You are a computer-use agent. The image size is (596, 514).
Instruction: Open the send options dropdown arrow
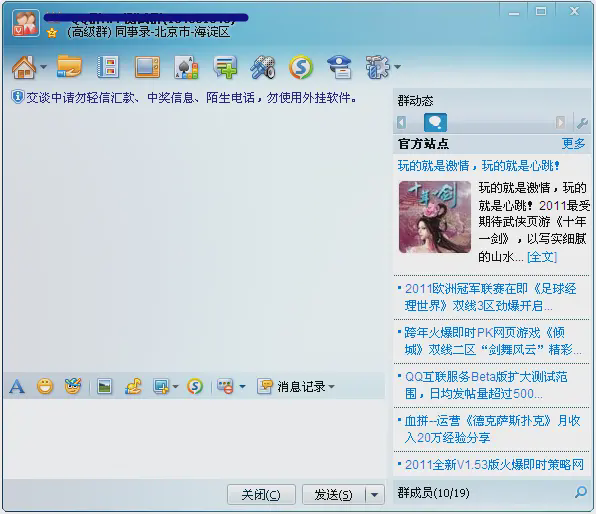coord(374,495)
